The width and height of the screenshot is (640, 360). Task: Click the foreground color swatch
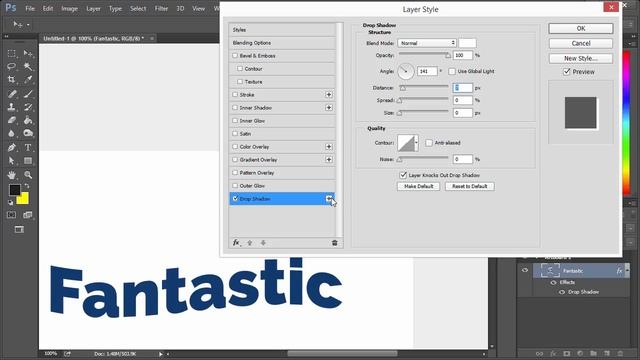coord(15,190)
